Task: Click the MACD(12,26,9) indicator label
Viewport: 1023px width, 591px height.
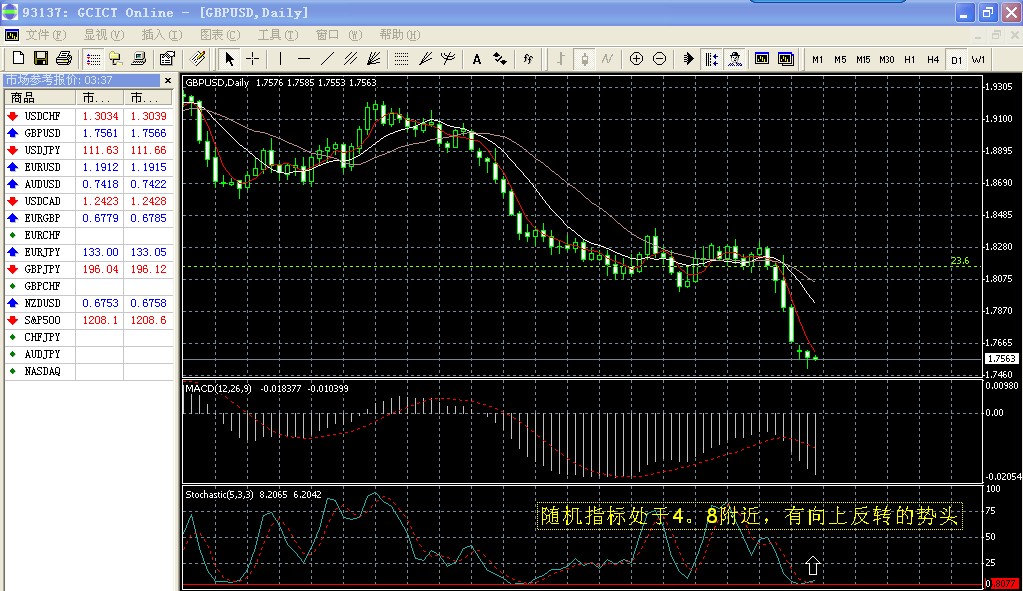Action: (x=218, y=388)
